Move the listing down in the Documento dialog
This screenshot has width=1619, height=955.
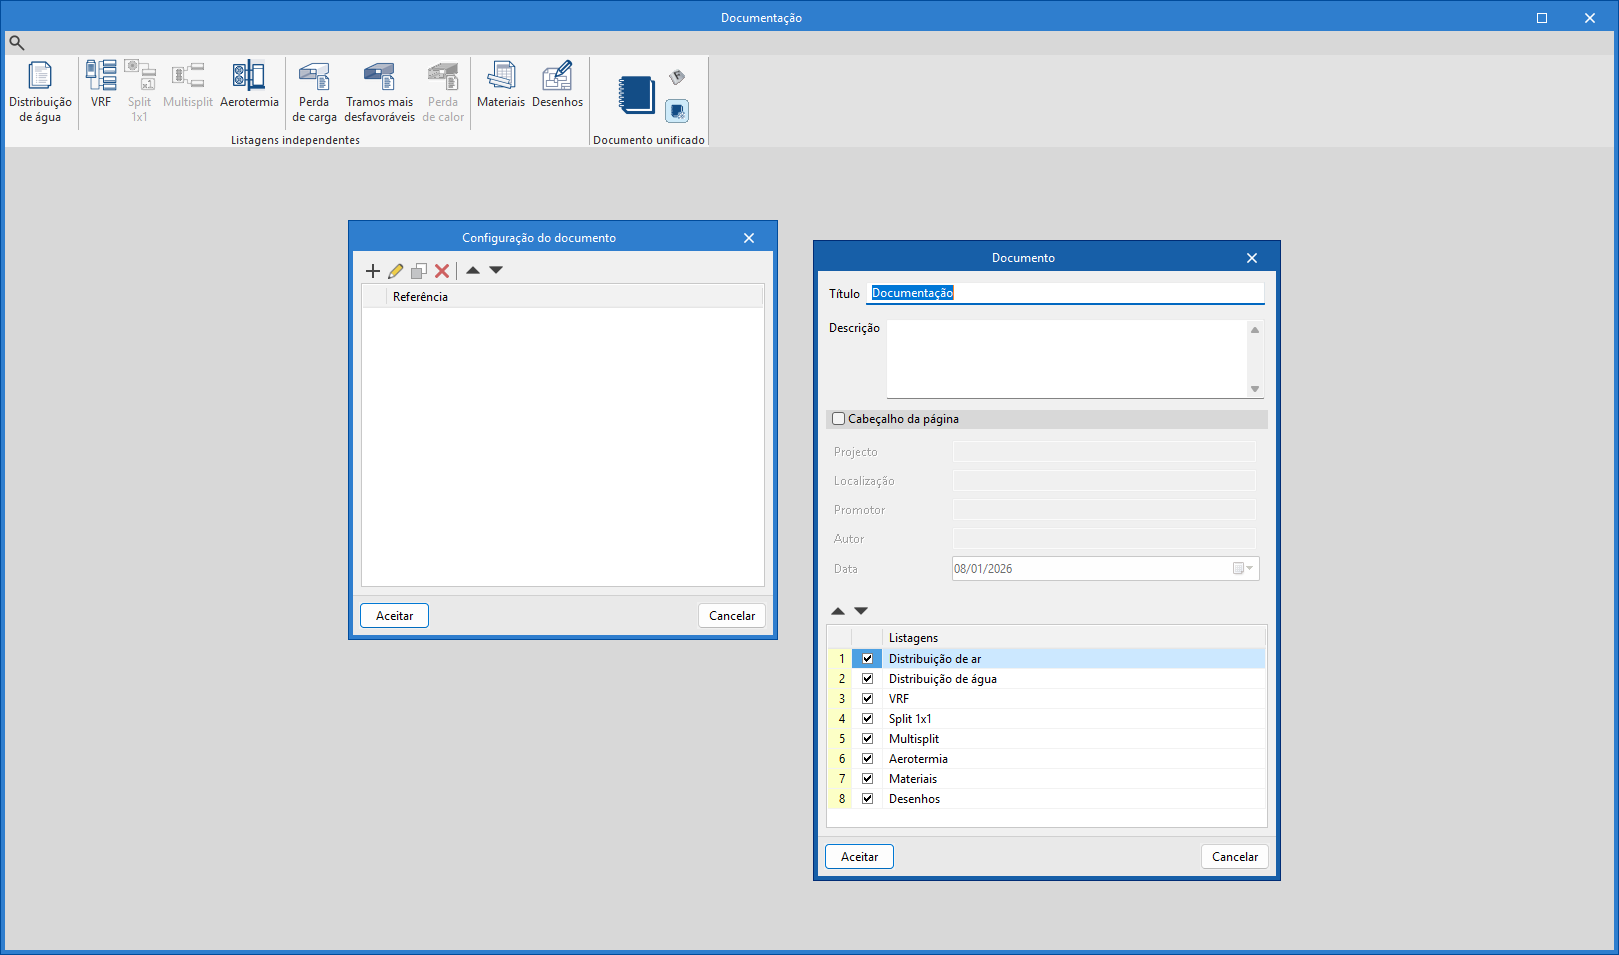[861, 611]
